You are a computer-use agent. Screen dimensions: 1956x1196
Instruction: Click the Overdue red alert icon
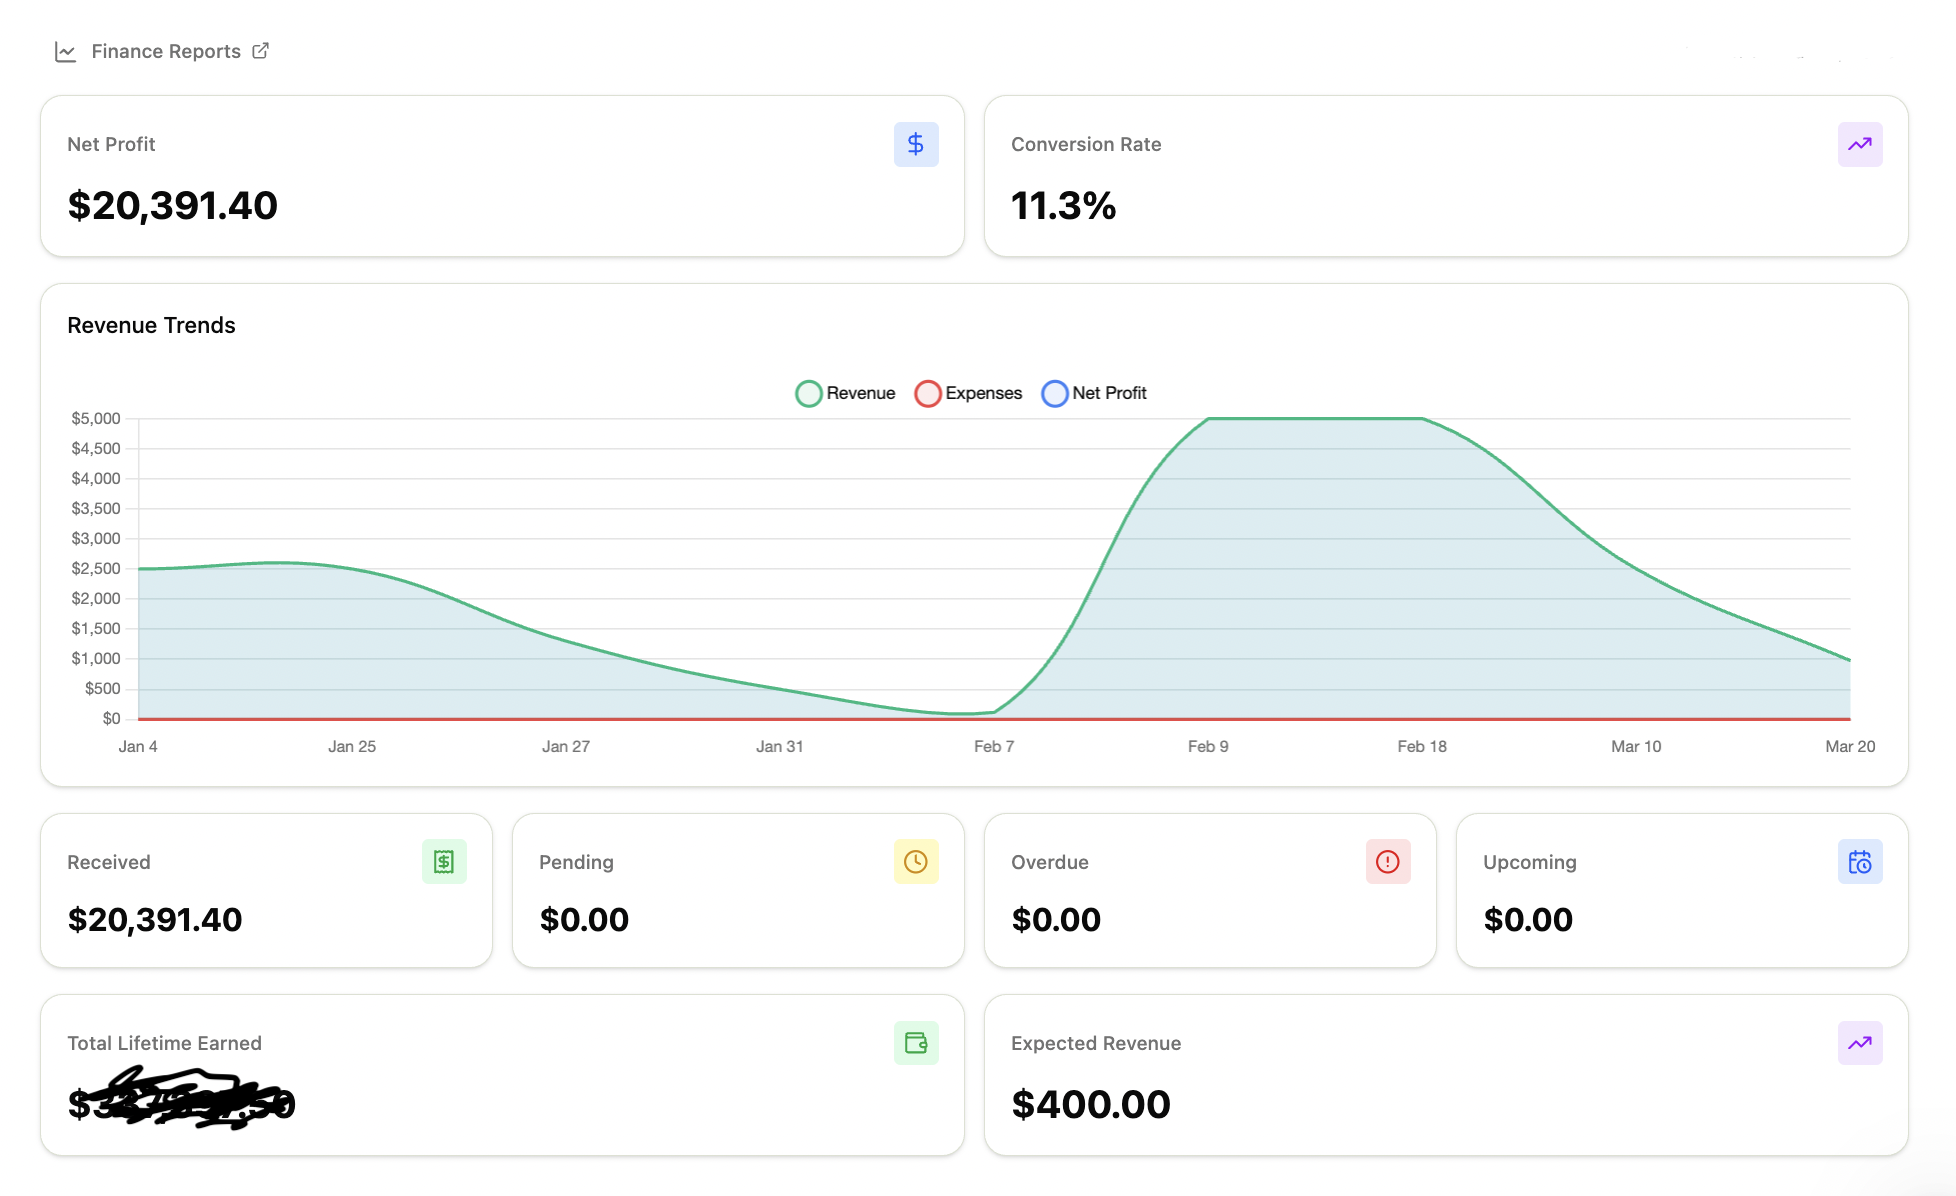point(1387,861)
